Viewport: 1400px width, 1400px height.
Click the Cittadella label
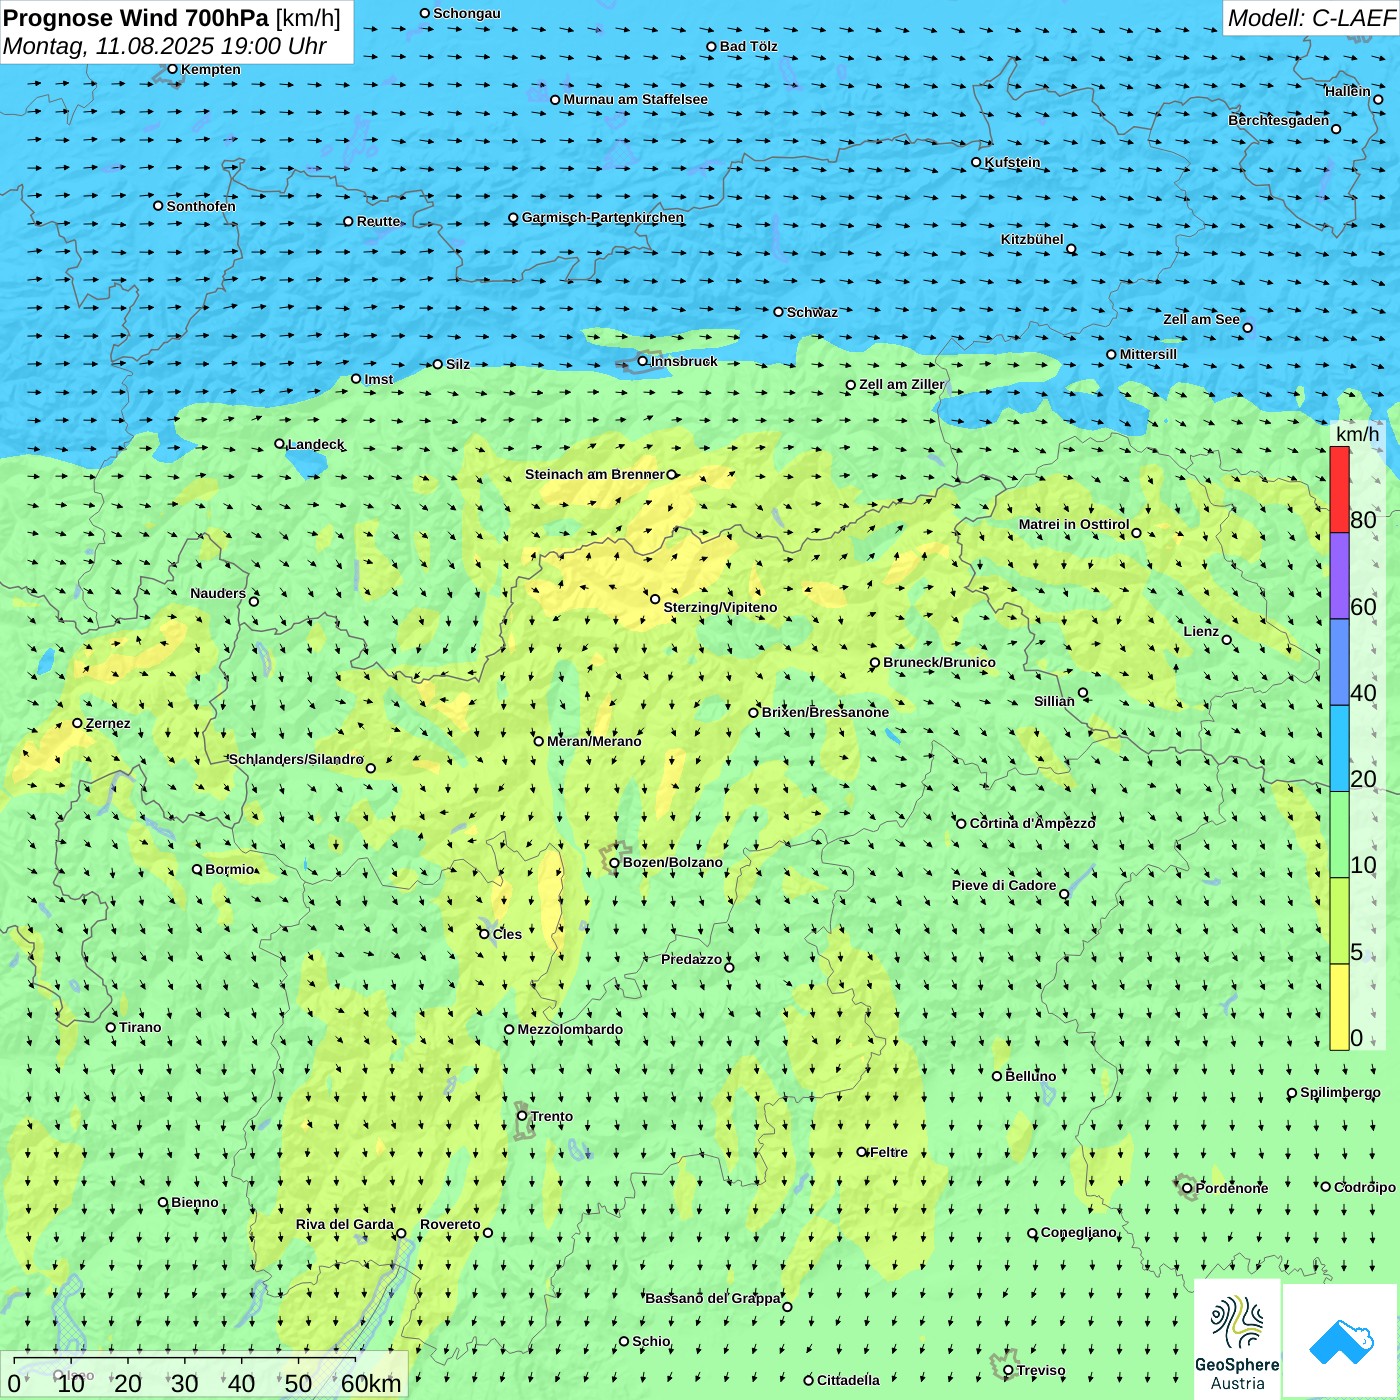848,1380
